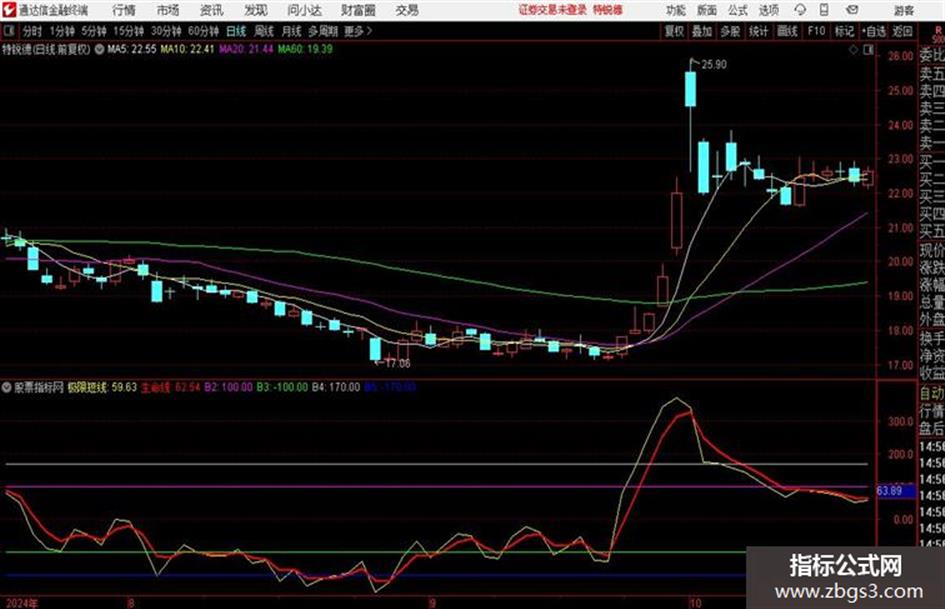Viewport: 945px width, 609px height.
Task: Switch to the 分时 period tab
Action: point(33,31)
